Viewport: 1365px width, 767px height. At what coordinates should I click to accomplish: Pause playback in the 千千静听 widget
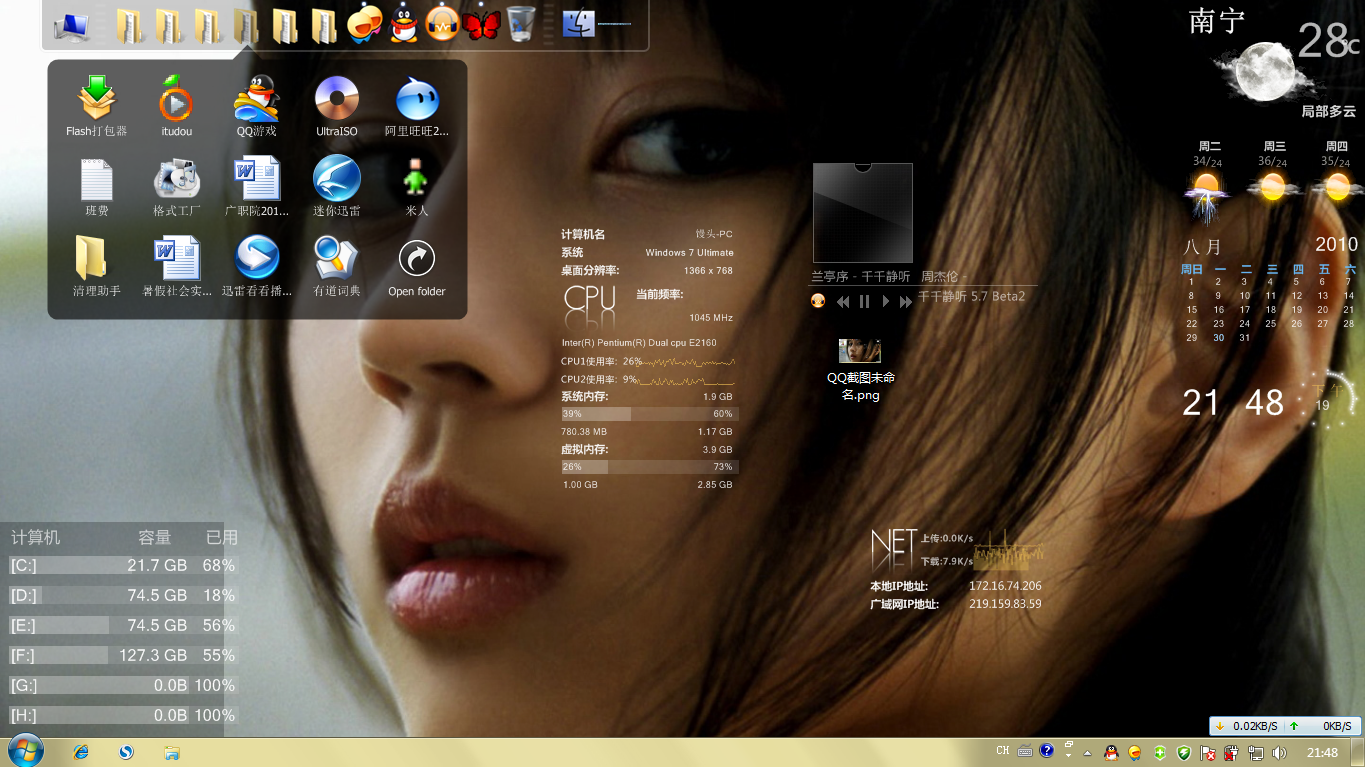click(865, 301)
